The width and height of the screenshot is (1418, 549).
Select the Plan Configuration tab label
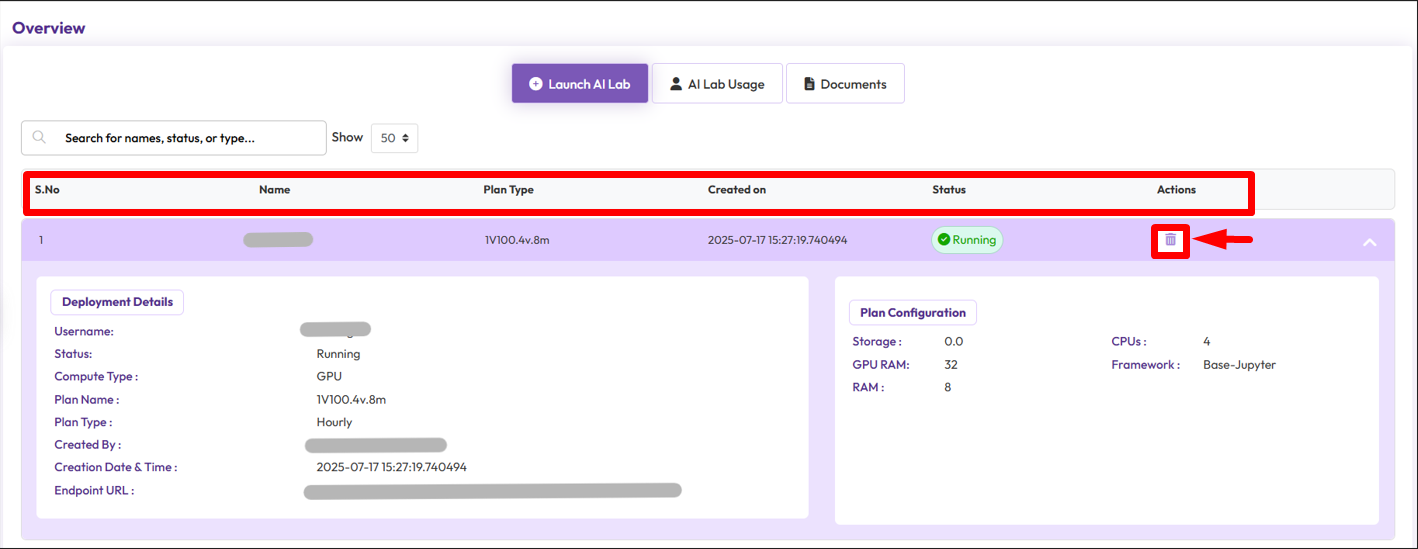point(912,313)
